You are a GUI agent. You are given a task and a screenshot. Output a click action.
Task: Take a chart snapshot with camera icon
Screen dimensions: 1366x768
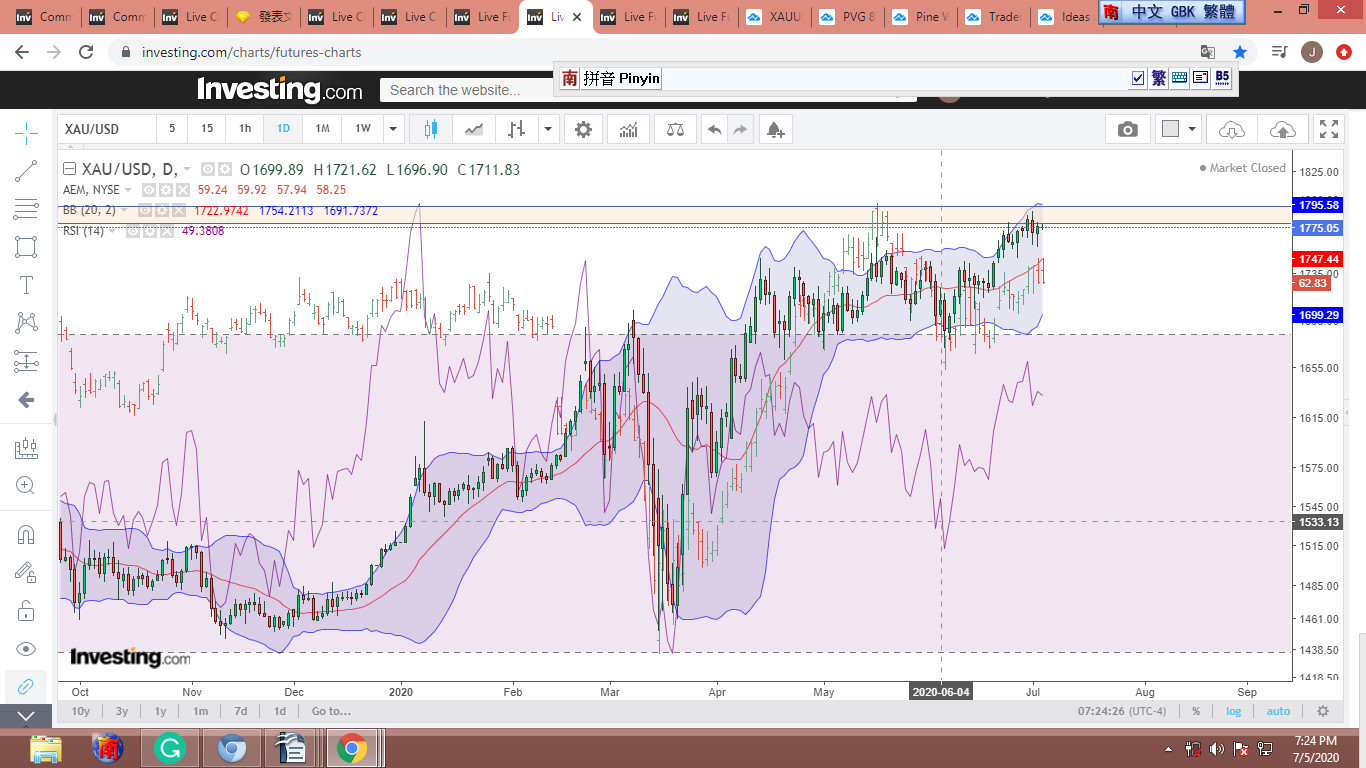1128,129
